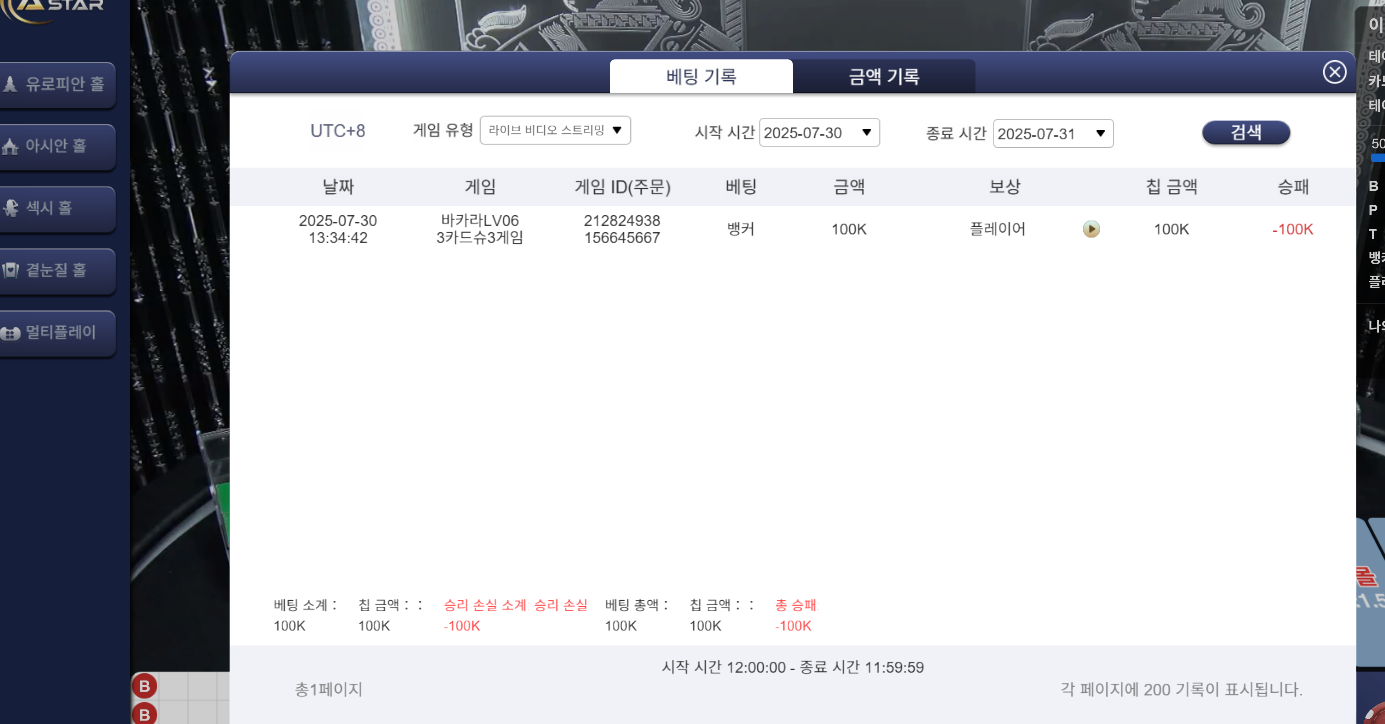Enter the 섹시 홀 lobby
The height and width of the screenshot is (724, 1385).
(x=57, y=209)
